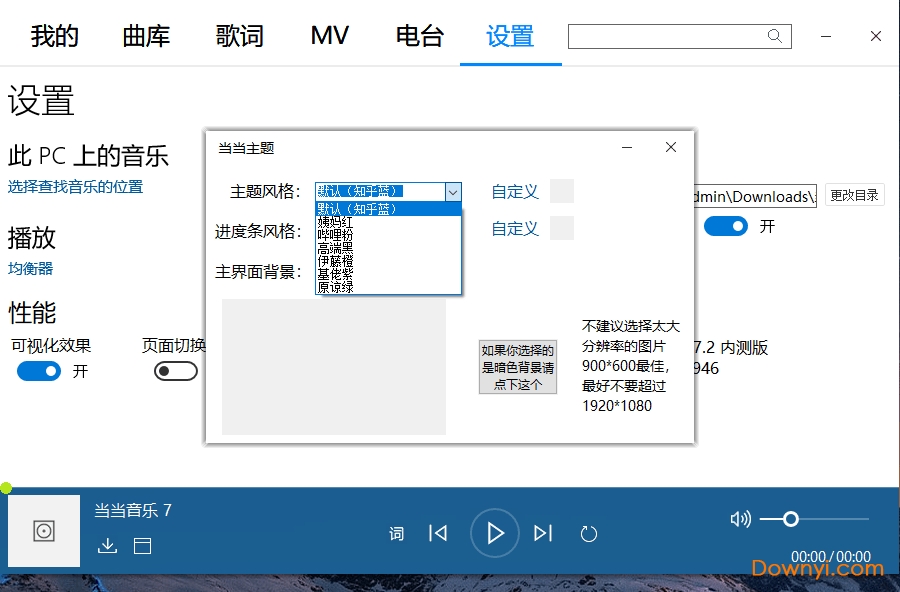900x592 pixels.
Task: Switch to the 曲库 tab
Action: [146, 36]
